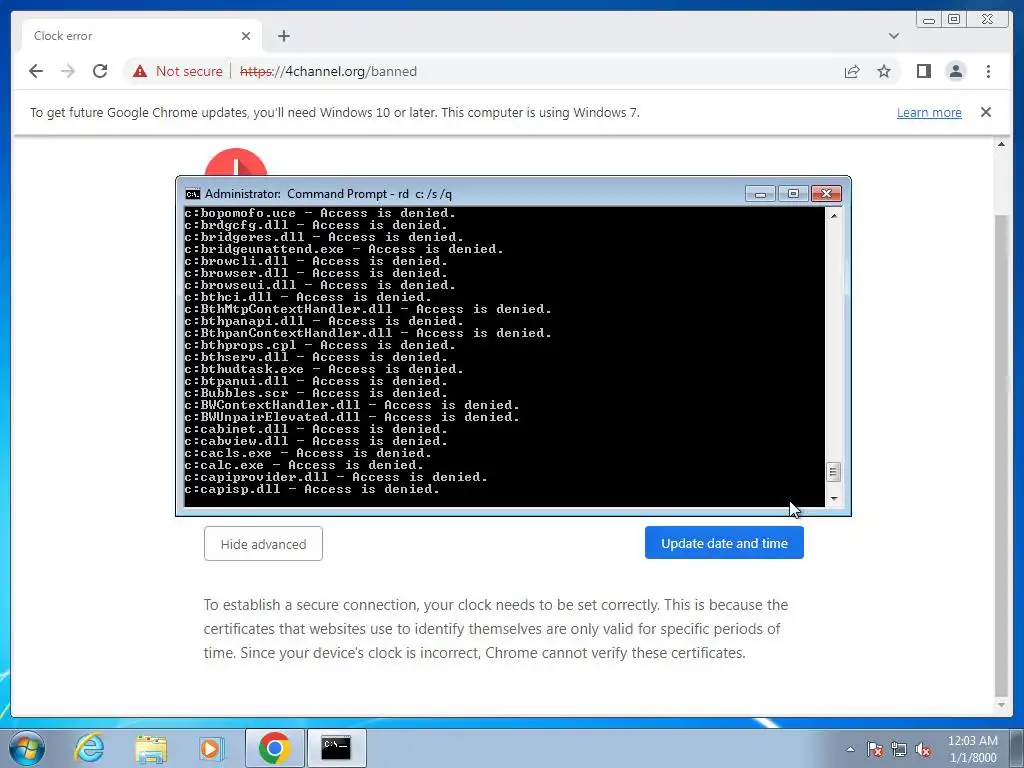Click Hide advanced button
1024x768 pixels.
coord(263,543)
